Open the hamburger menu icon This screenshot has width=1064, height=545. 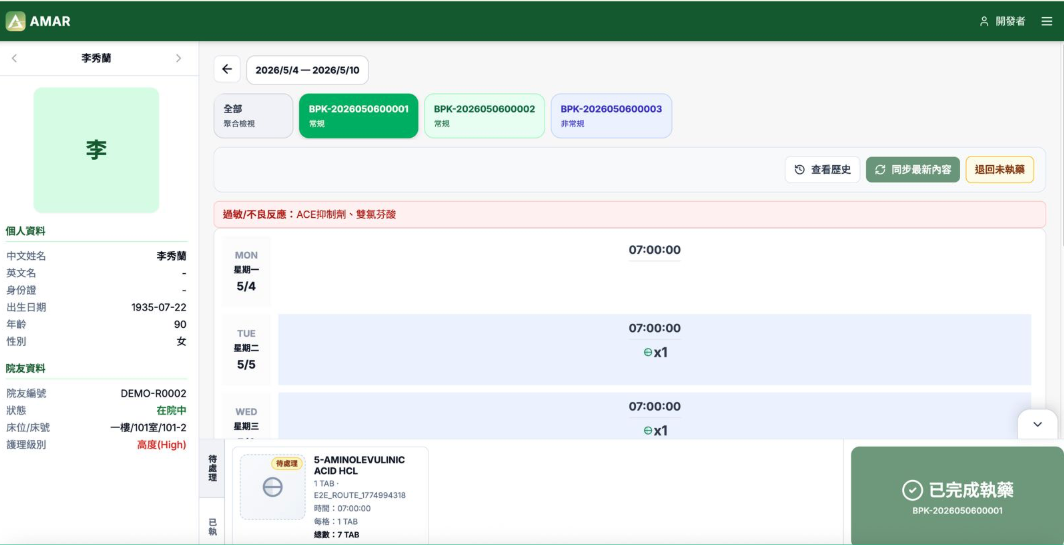(1047, 21)
